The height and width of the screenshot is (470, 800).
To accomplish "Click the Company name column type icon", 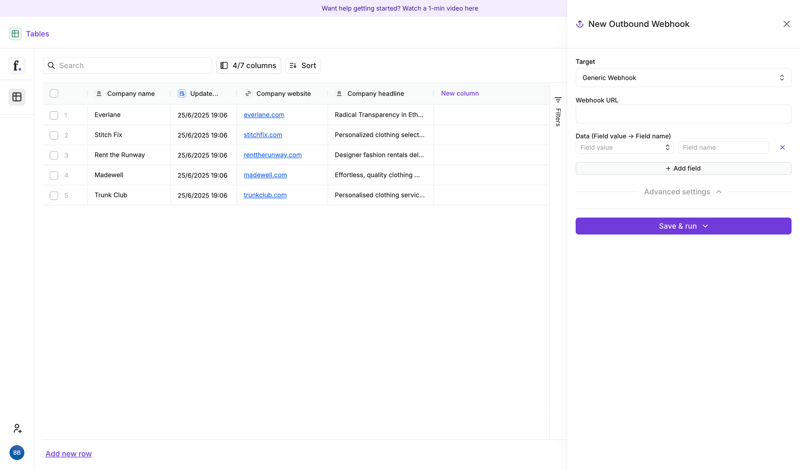I will (99, 94).
